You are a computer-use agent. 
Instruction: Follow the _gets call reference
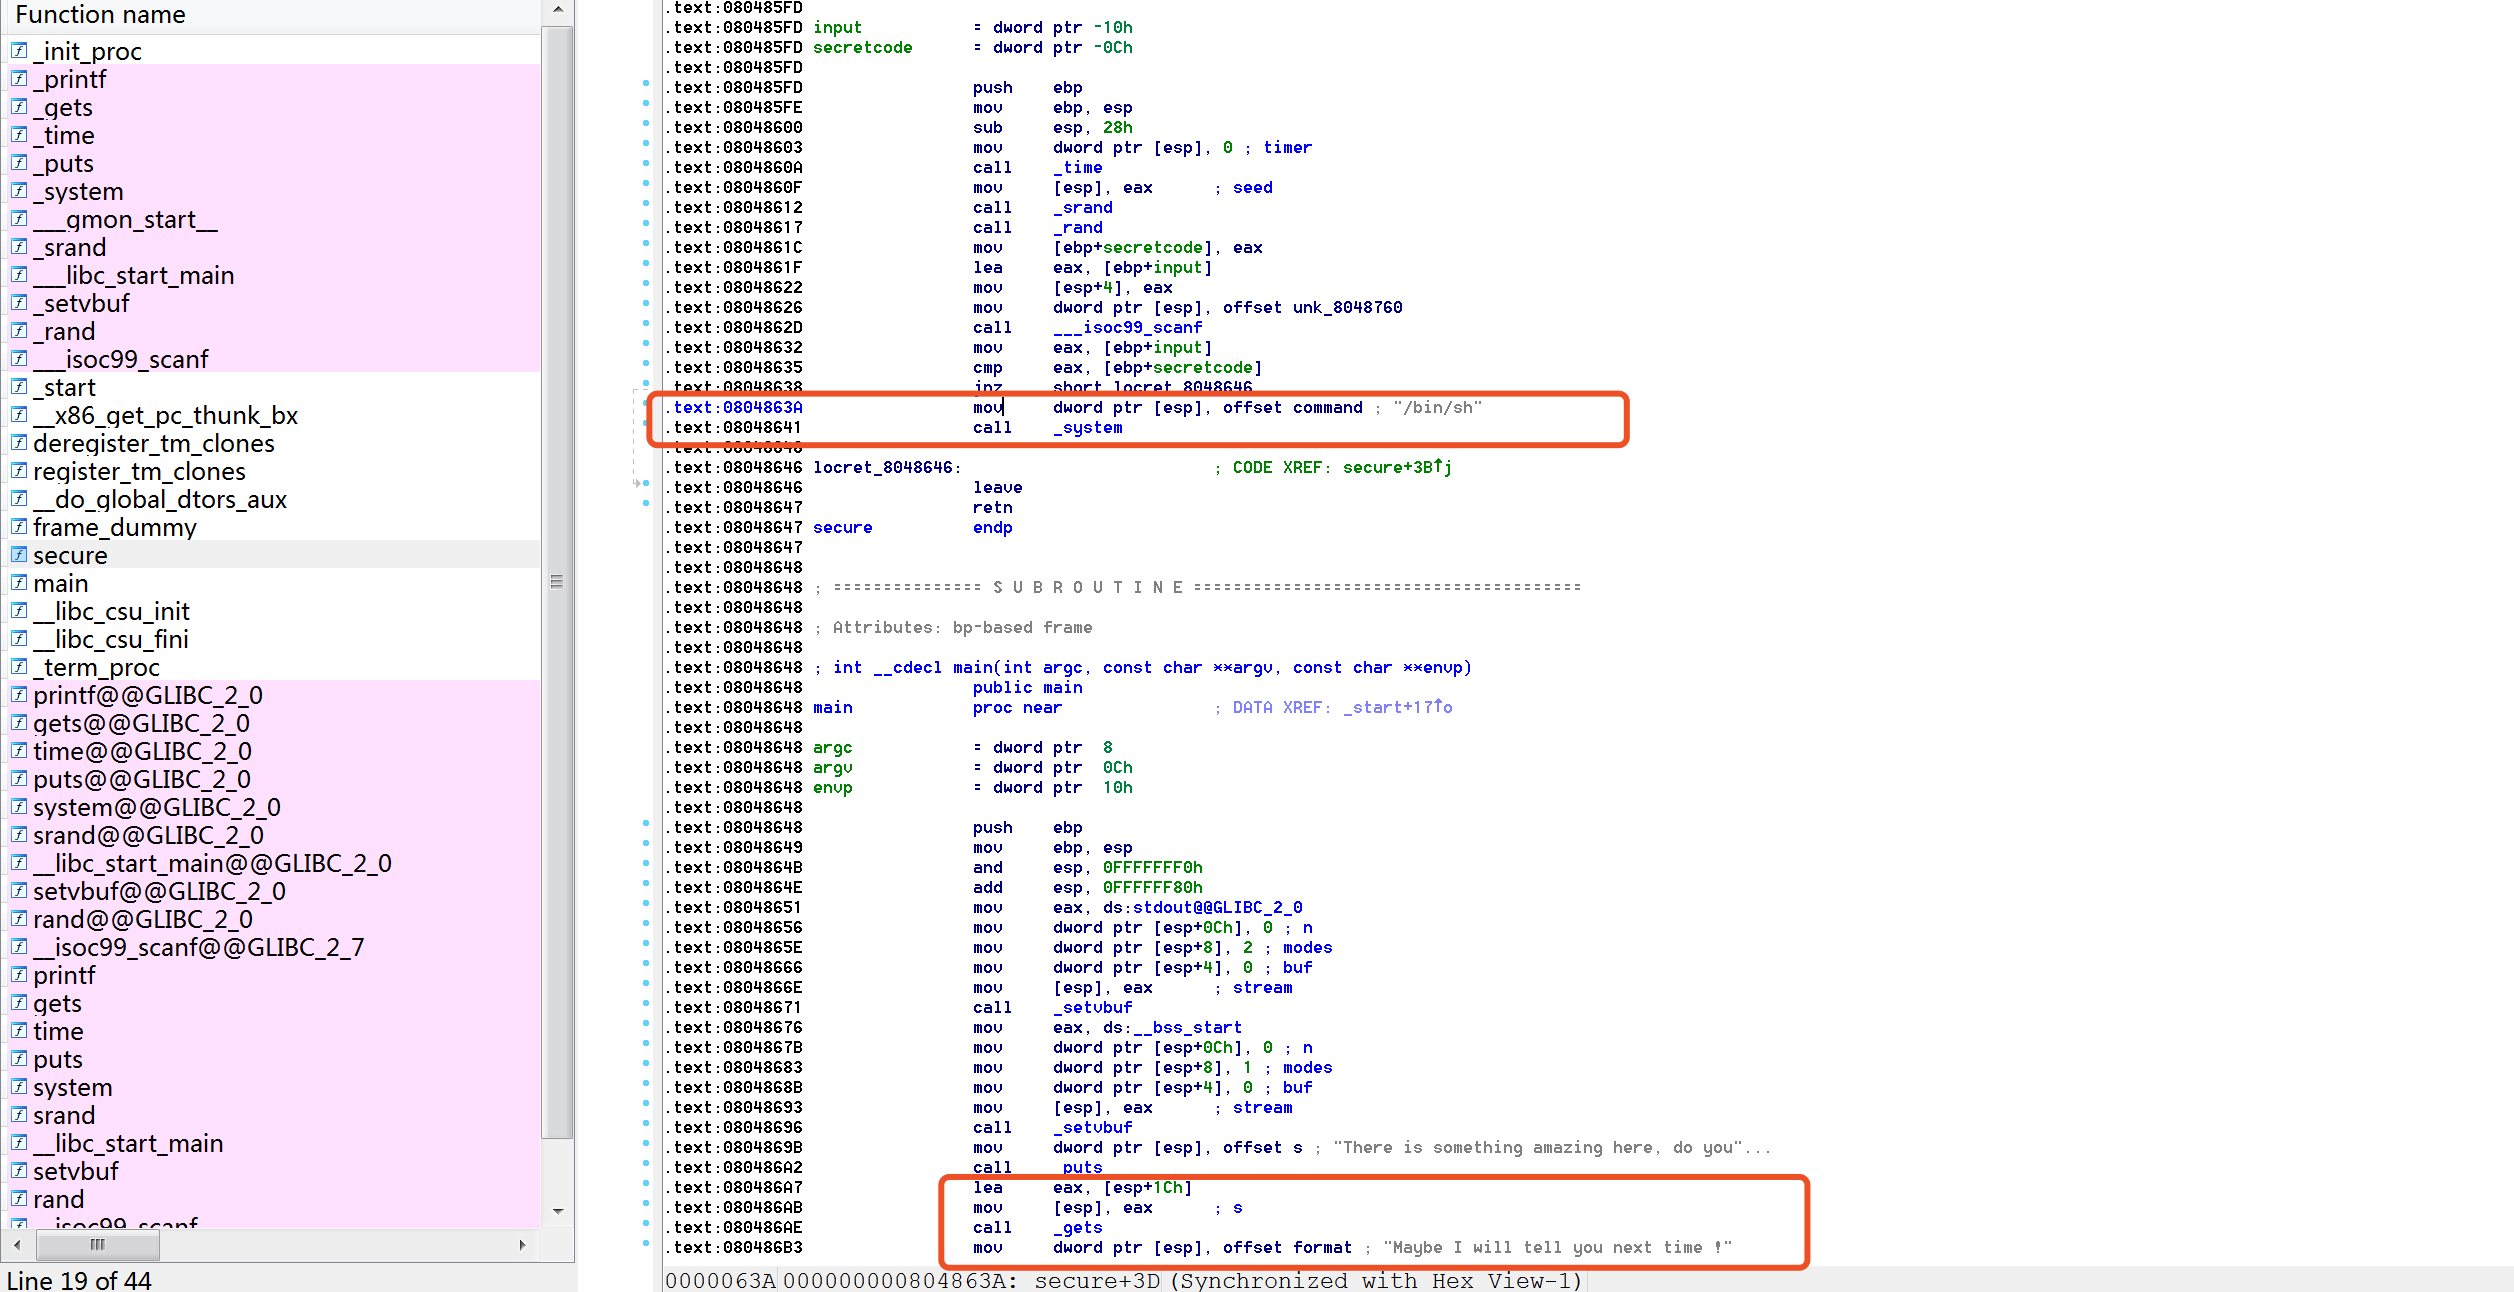pos(1077,1228)
